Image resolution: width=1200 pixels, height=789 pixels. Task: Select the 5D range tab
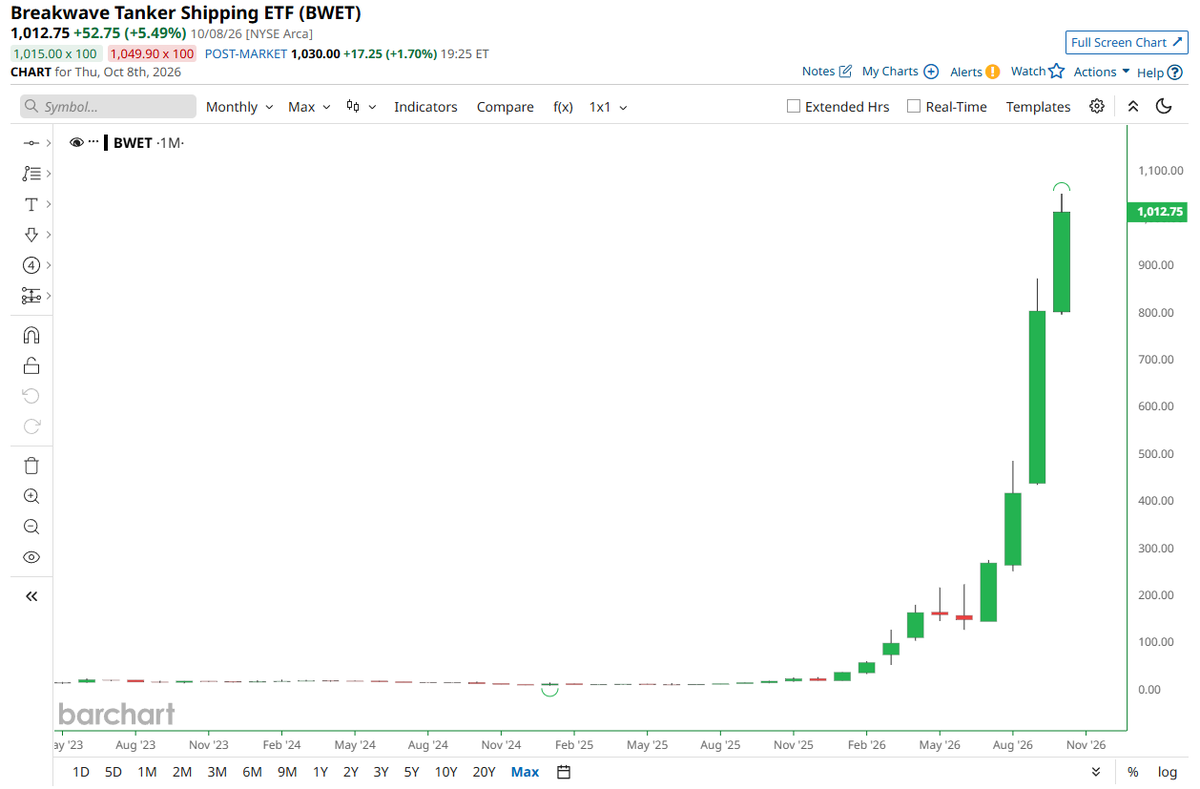[113, 772]
